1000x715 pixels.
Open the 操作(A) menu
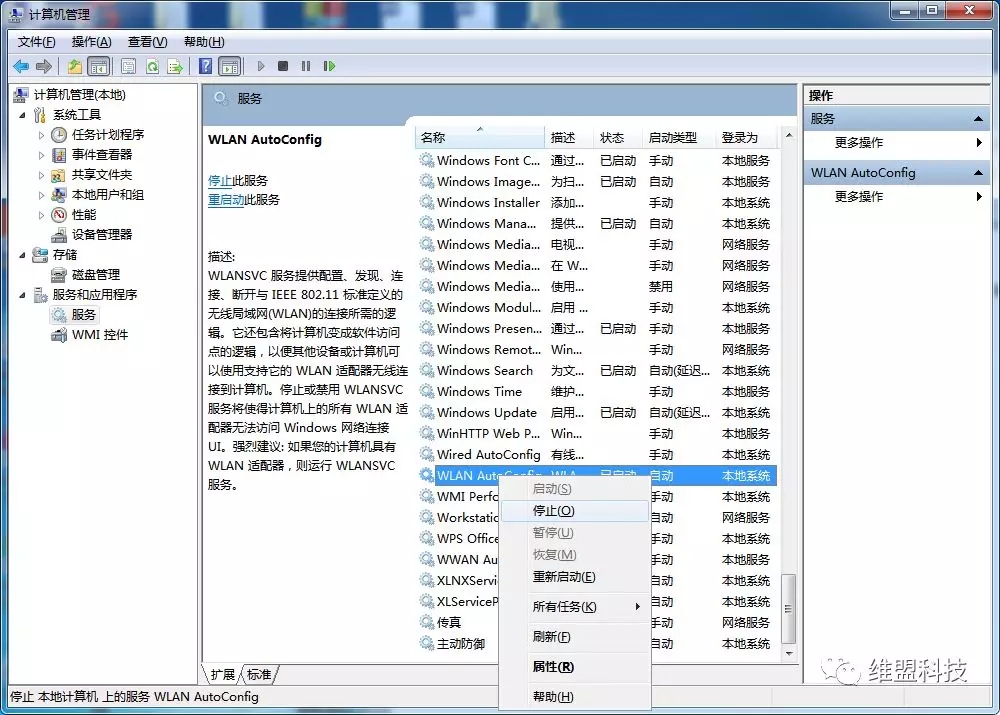(91, 42)
